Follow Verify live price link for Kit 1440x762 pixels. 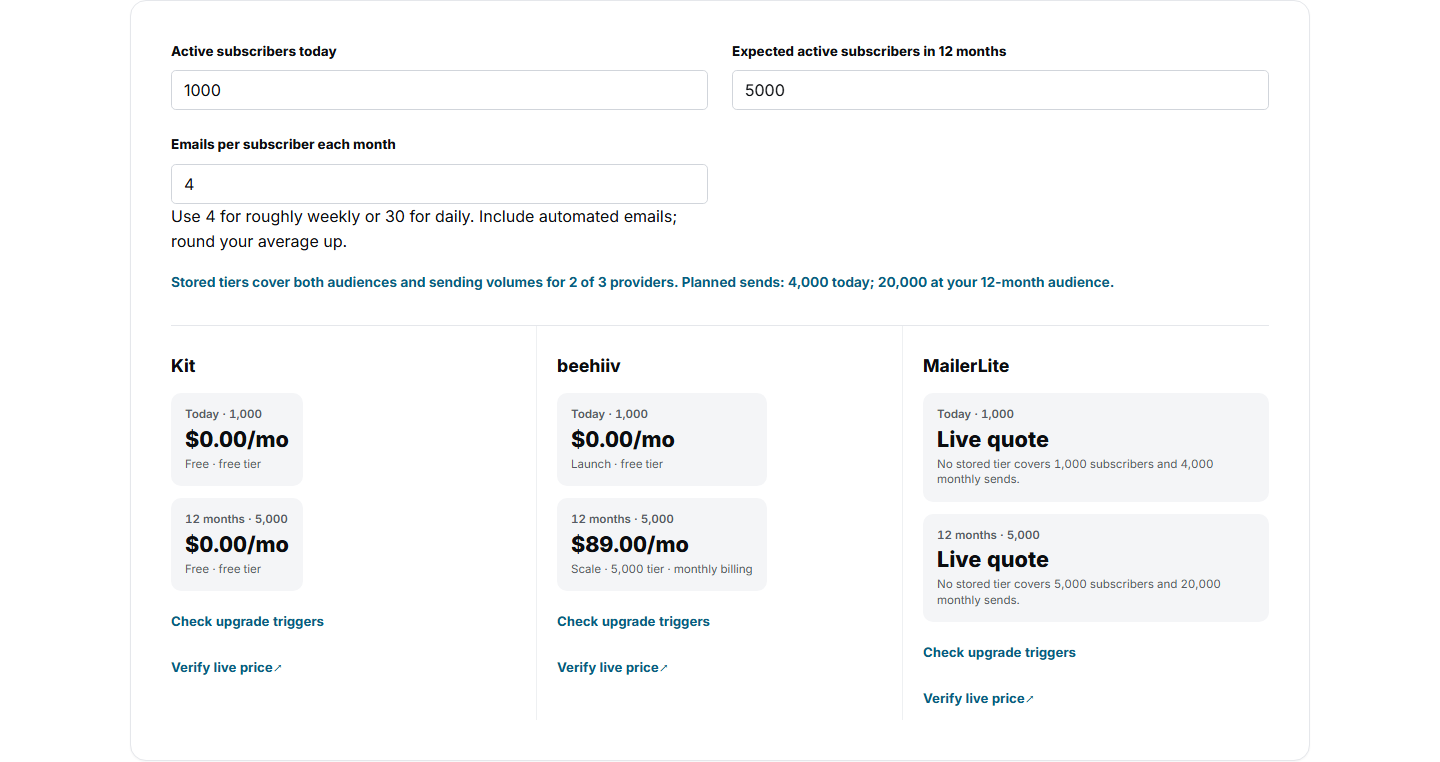[x=227, y=667]
